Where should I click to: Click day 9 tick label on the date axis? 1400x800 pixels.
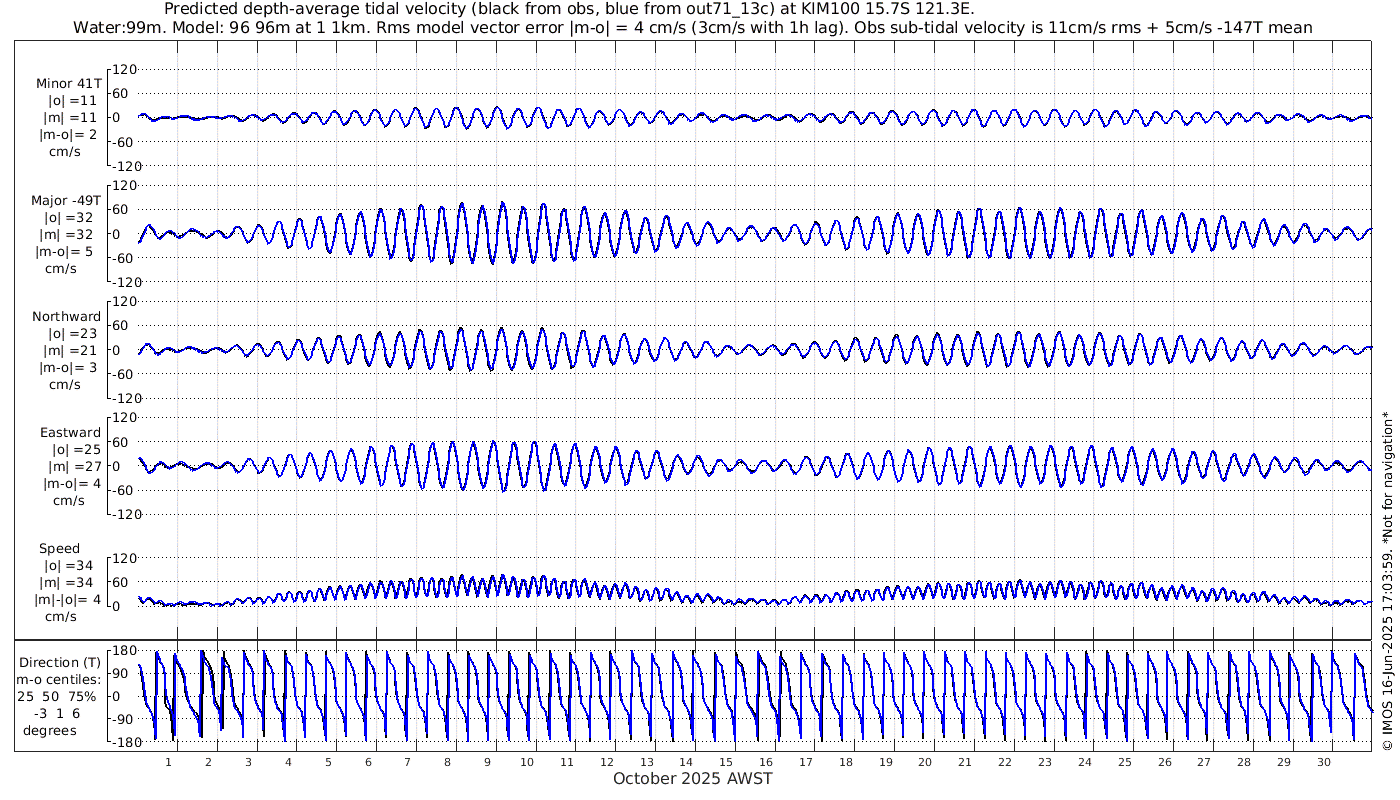487,762
